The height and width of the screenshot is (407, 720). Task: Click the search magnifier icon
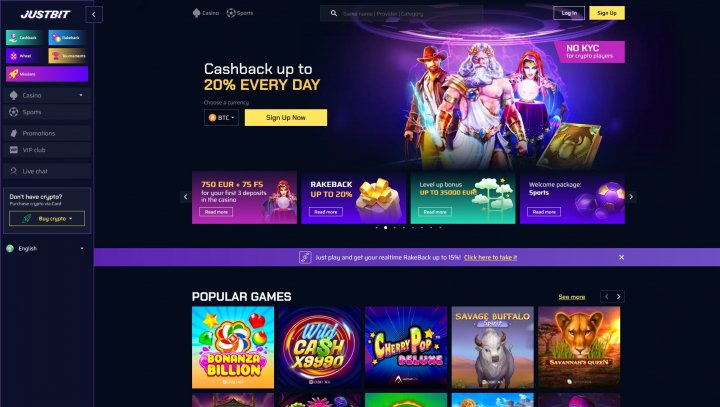point(334,13)
